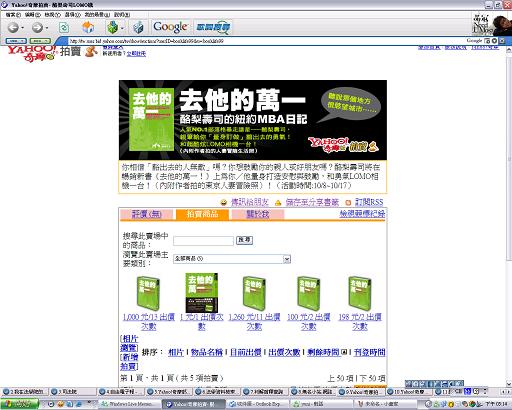Click the round arrow icon beside Google box
The height and width of the screenshot is (410, 512).
[495, 41]
